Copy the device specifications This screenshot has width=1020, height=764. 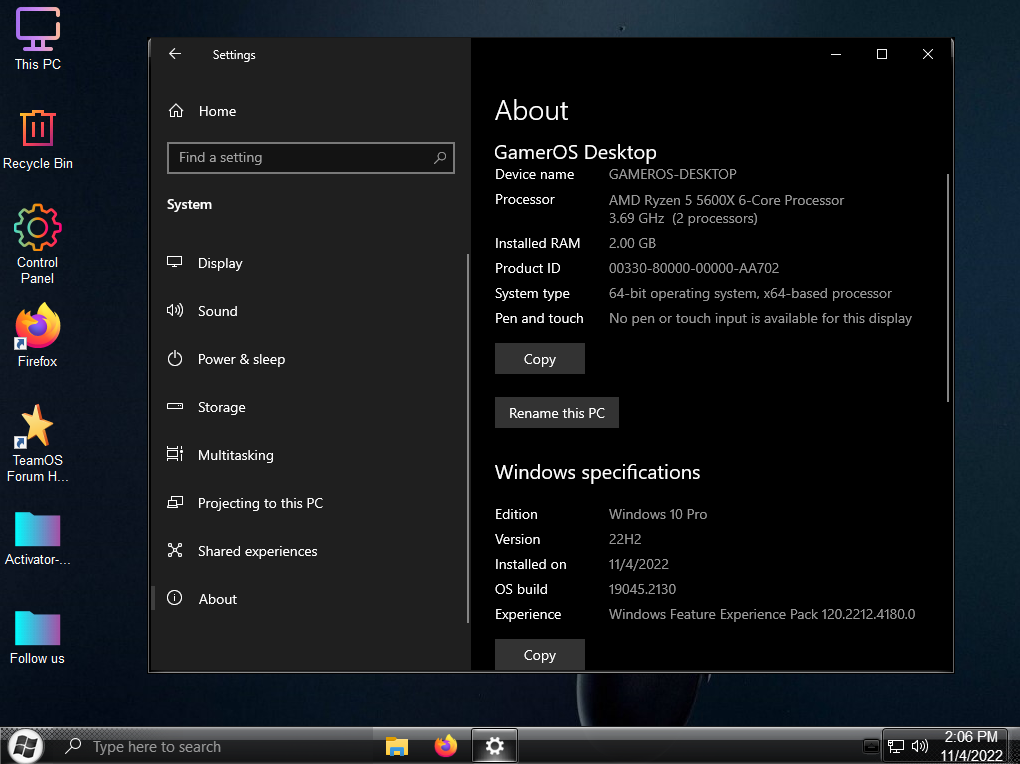pyautogui.click(x=539, y=359)
